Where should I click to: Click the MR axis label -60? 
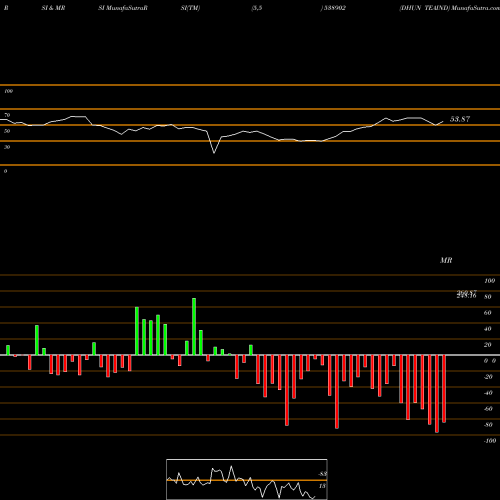488,409
